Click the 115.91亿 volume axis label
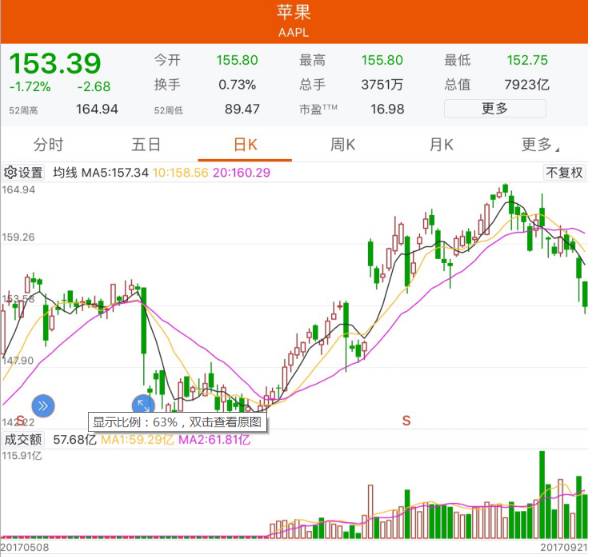This screenshot has width=594, height=557. (x=22, y=456)
